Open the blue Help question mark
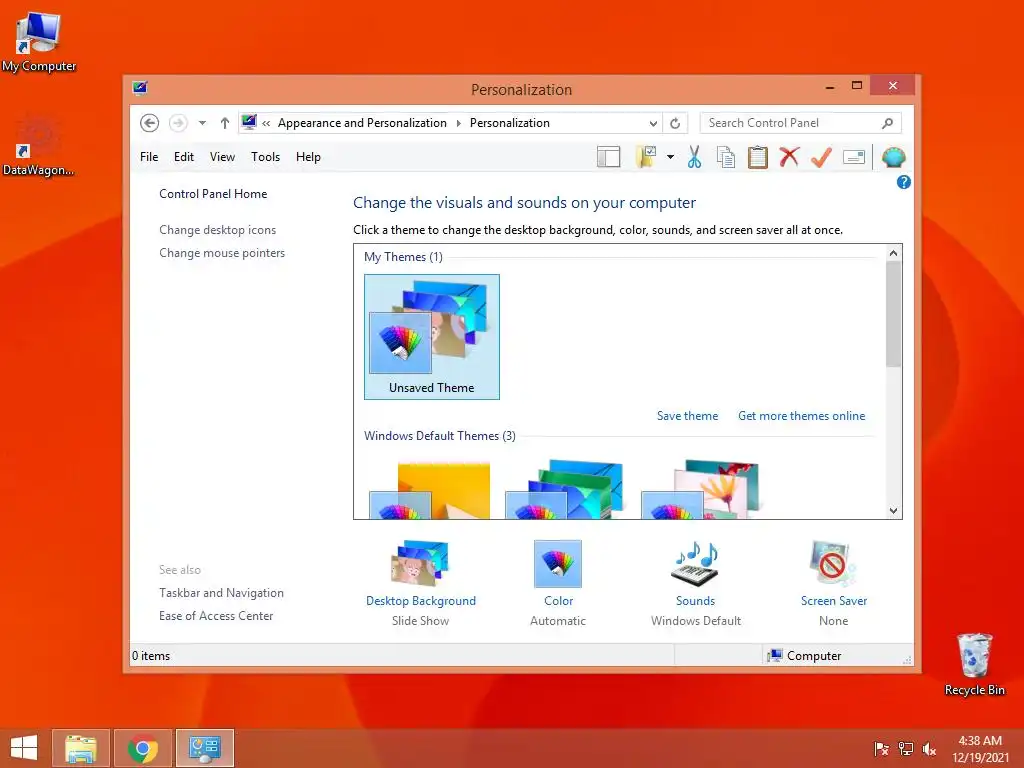Viewport: 1024px width, 768px height. 904,182
